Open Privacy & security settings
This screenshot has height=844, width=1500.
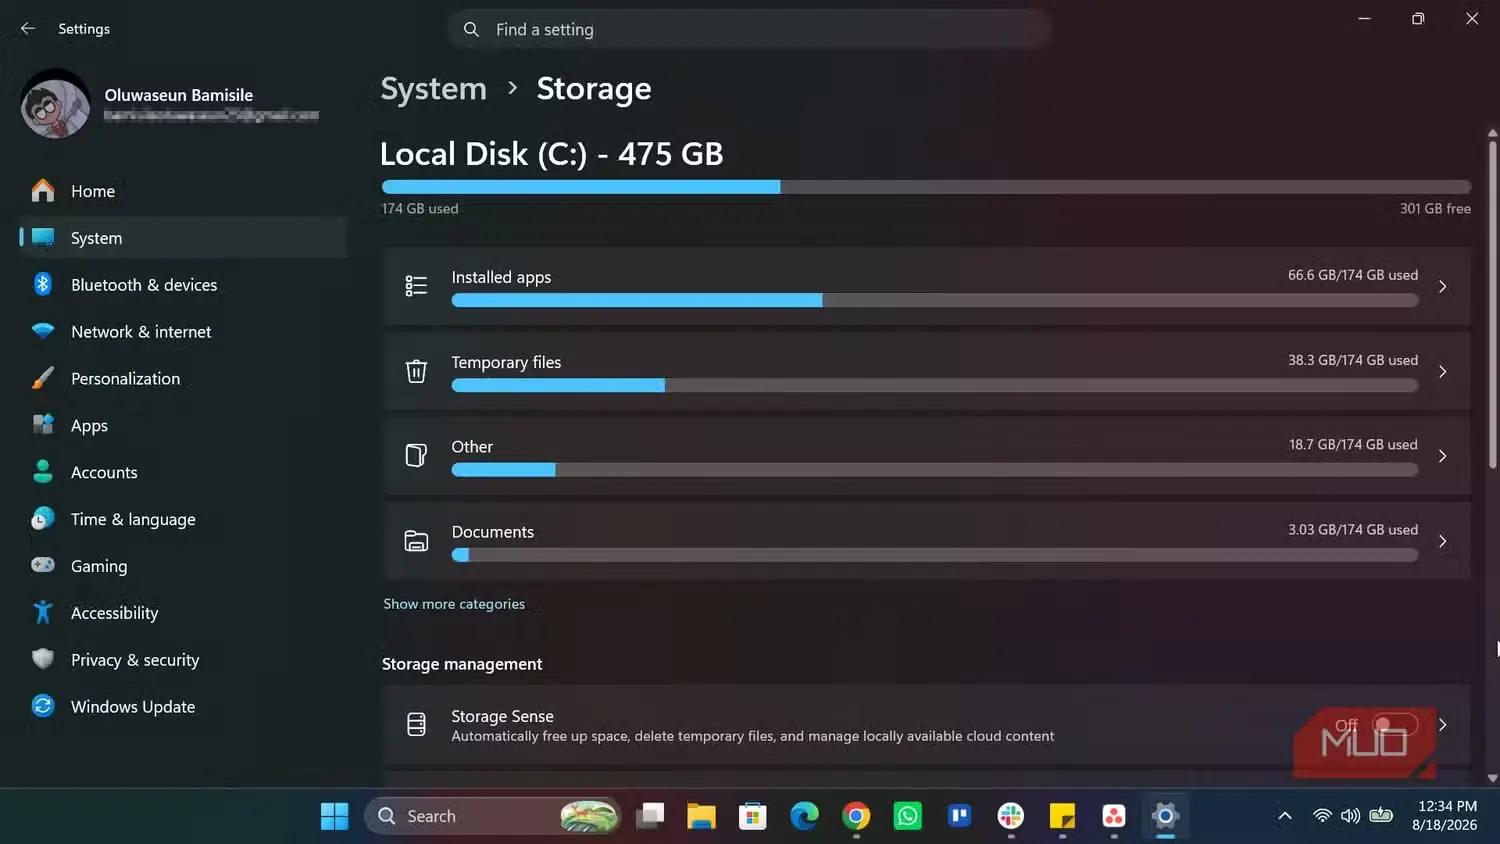pyautogui.click(x=183, y=659)
